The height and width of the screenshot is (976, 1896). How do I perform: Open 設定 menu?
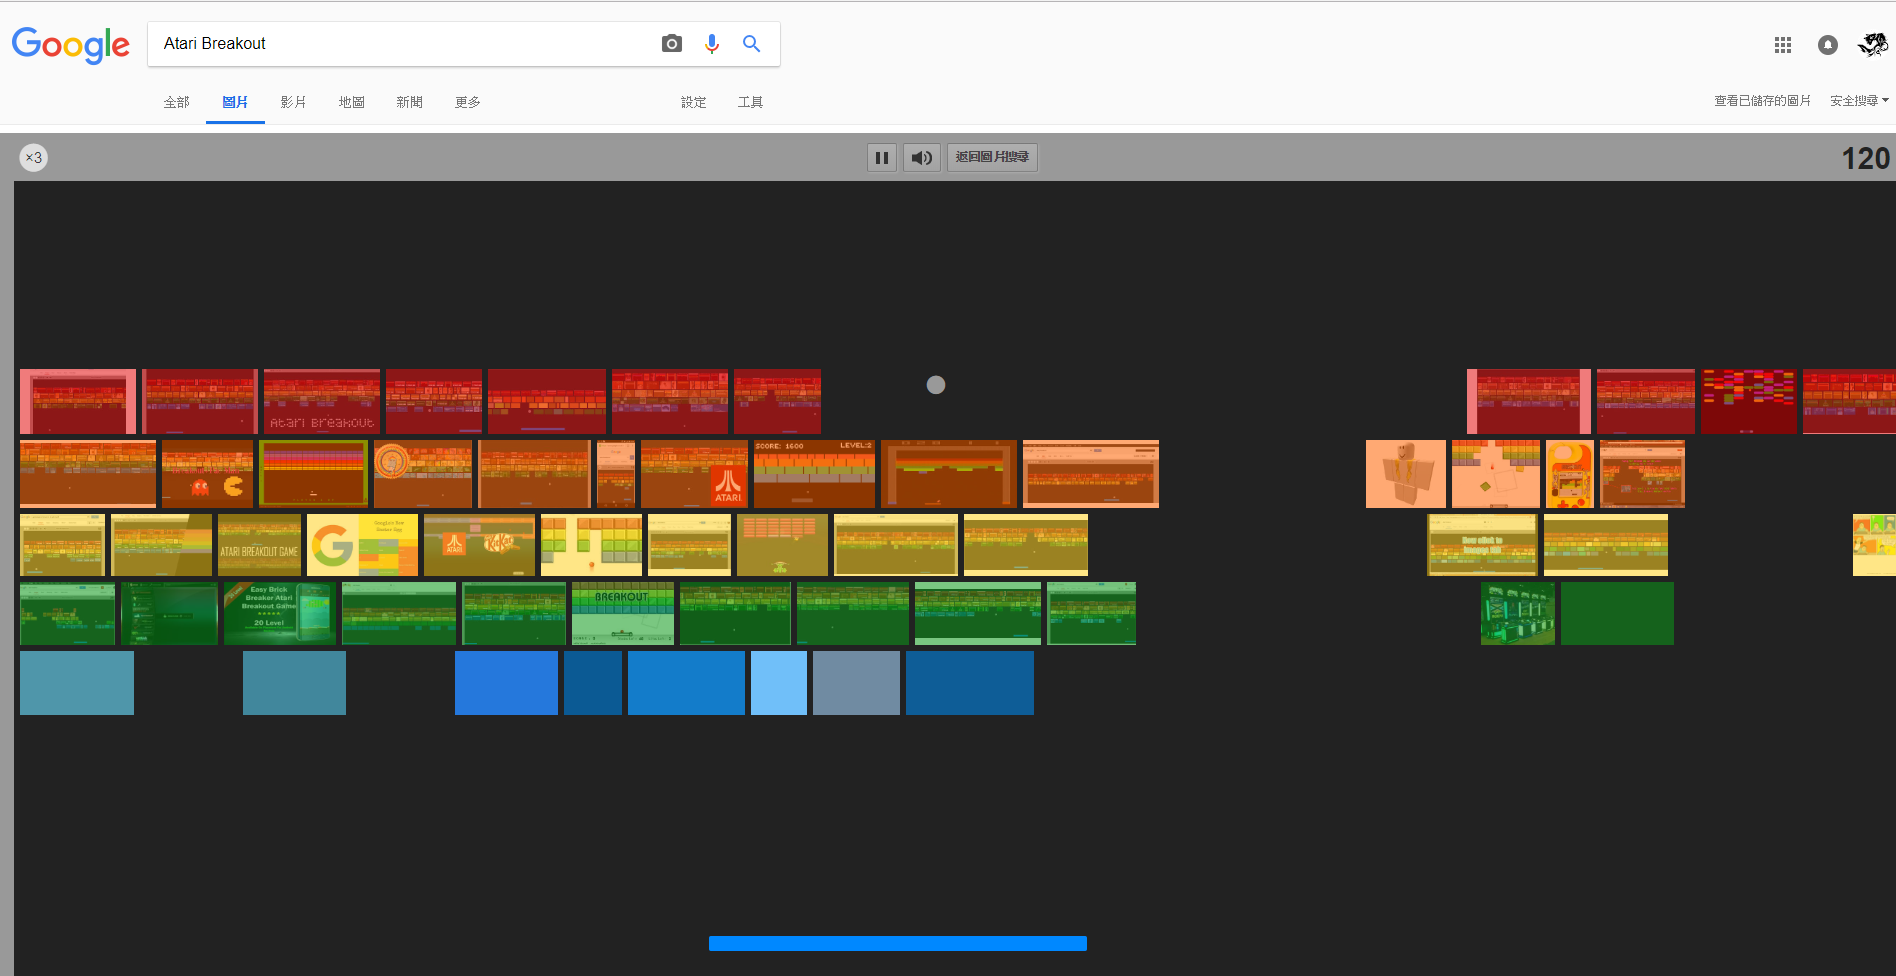[693, 102]
